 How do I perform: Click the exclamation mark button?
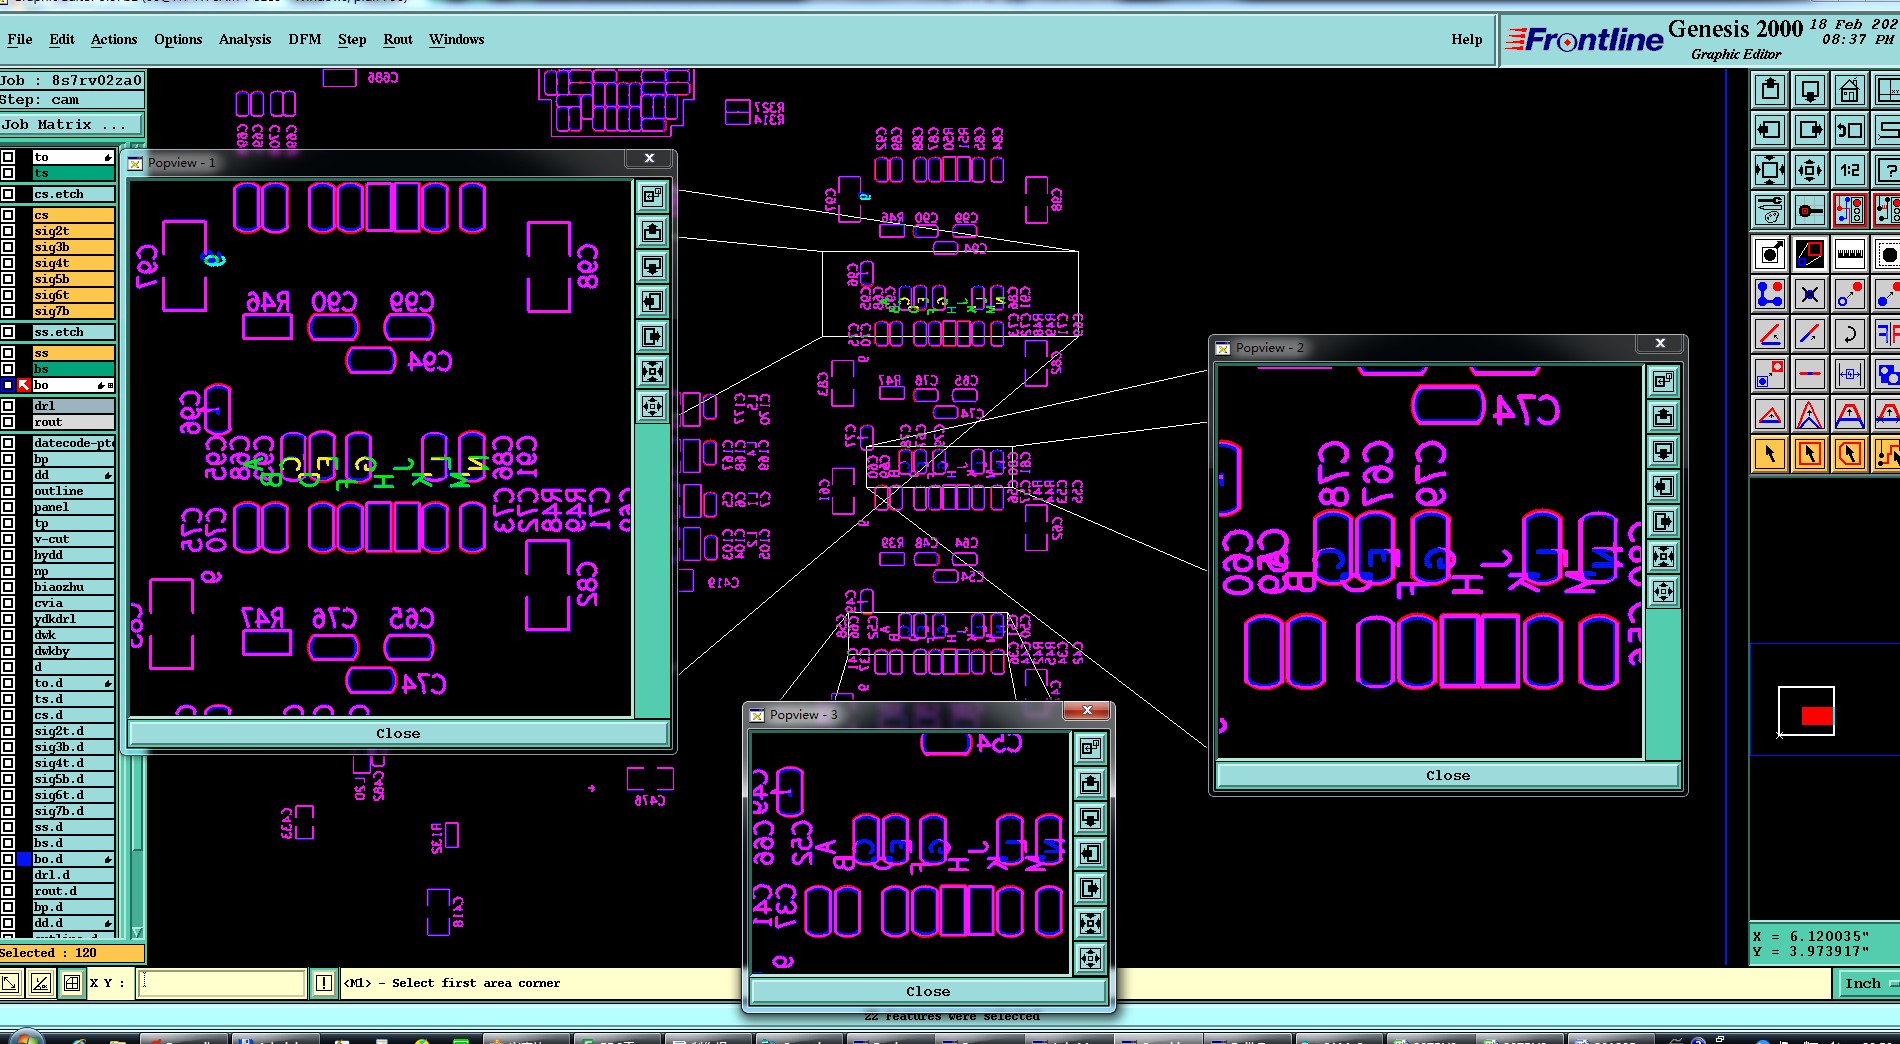click(324, 983)
